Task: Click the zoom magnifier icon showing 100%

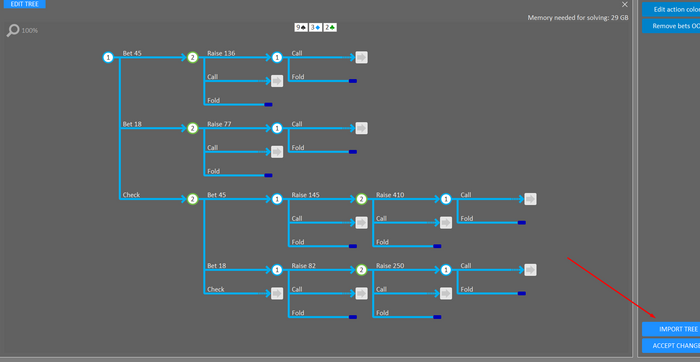Action: [x=13, y=31]
